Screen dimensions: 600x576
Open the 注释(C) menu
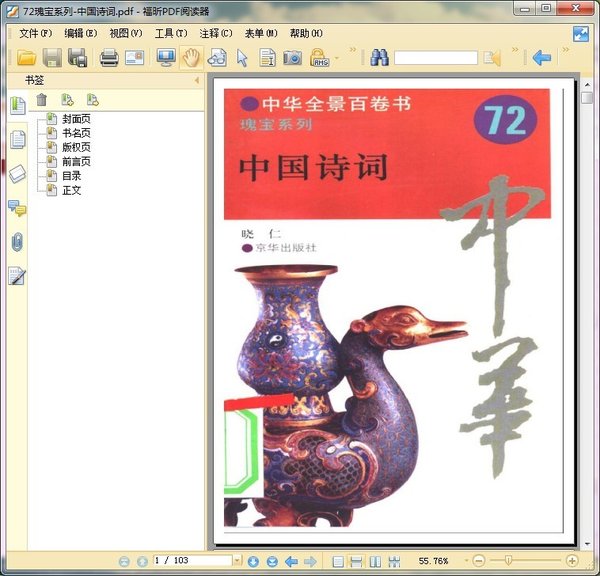[216, 34]
